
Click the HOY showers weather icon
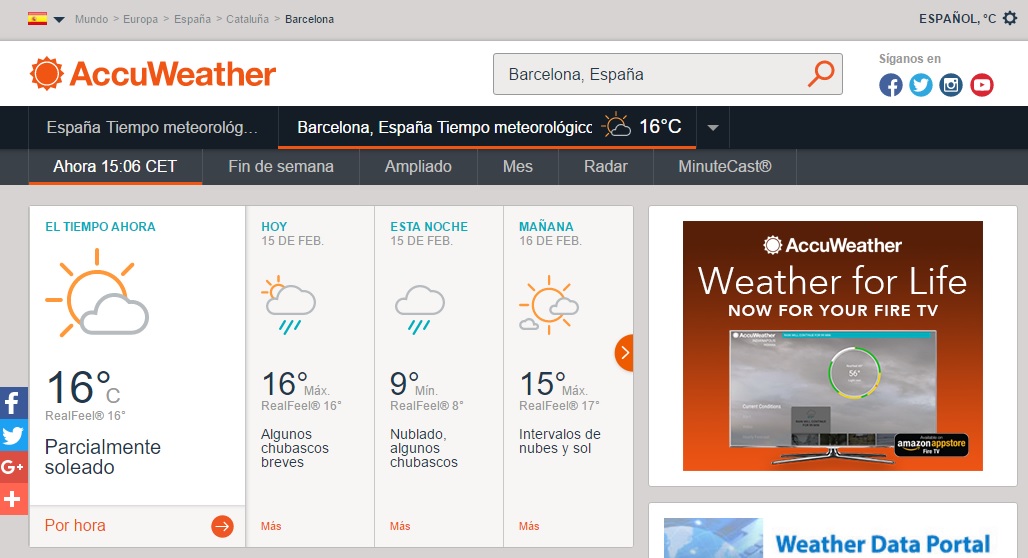click(x=288, y=305)
